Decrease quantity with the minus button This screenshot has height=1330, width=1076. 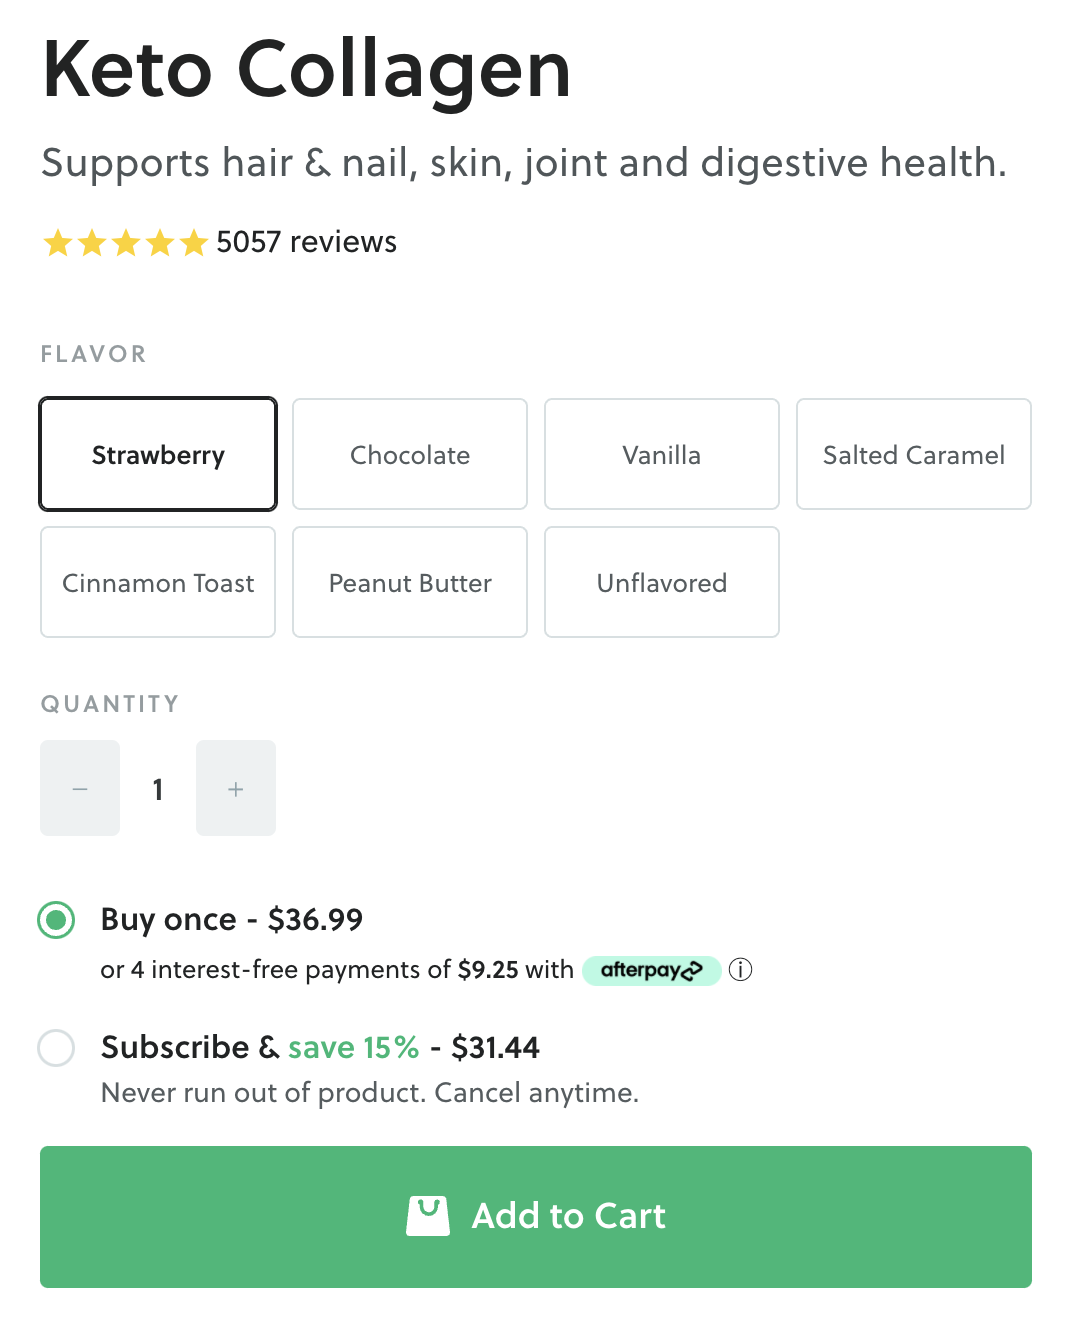(x=80, y=788)
